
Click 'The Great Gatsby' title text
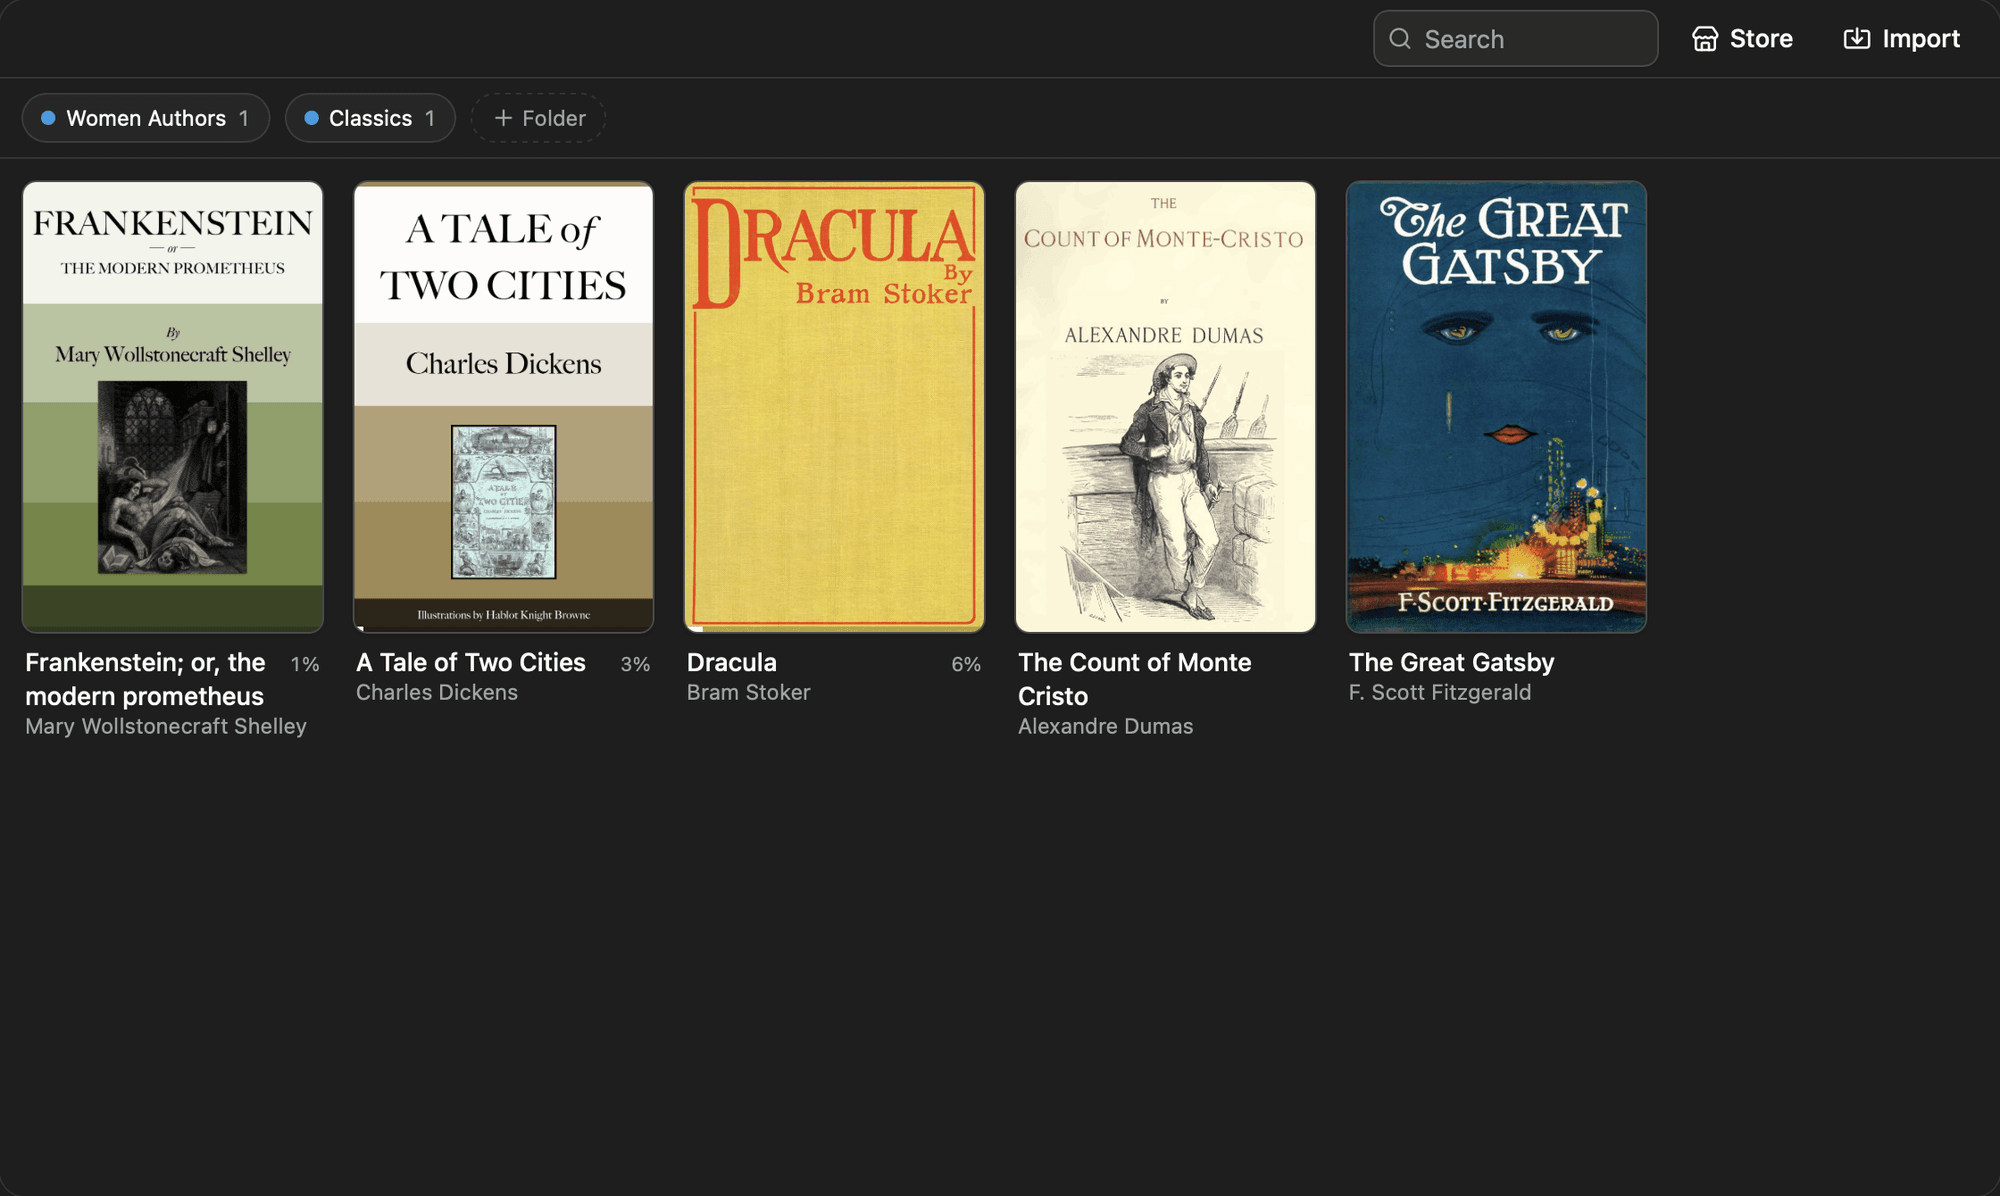[1452, 662]
